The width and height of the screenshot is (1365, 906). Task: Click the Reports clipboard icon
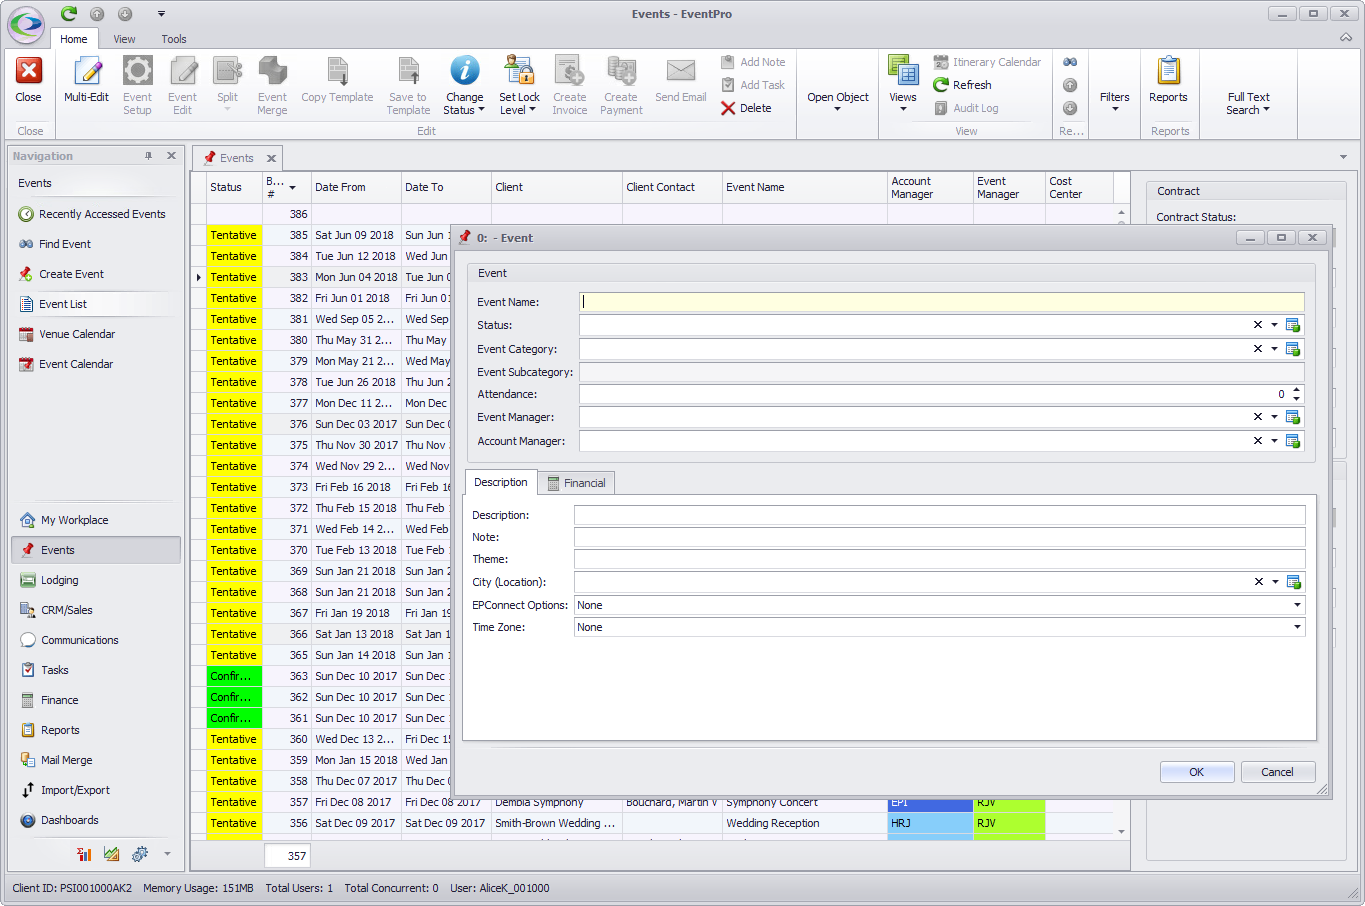tap(1168, 71)
